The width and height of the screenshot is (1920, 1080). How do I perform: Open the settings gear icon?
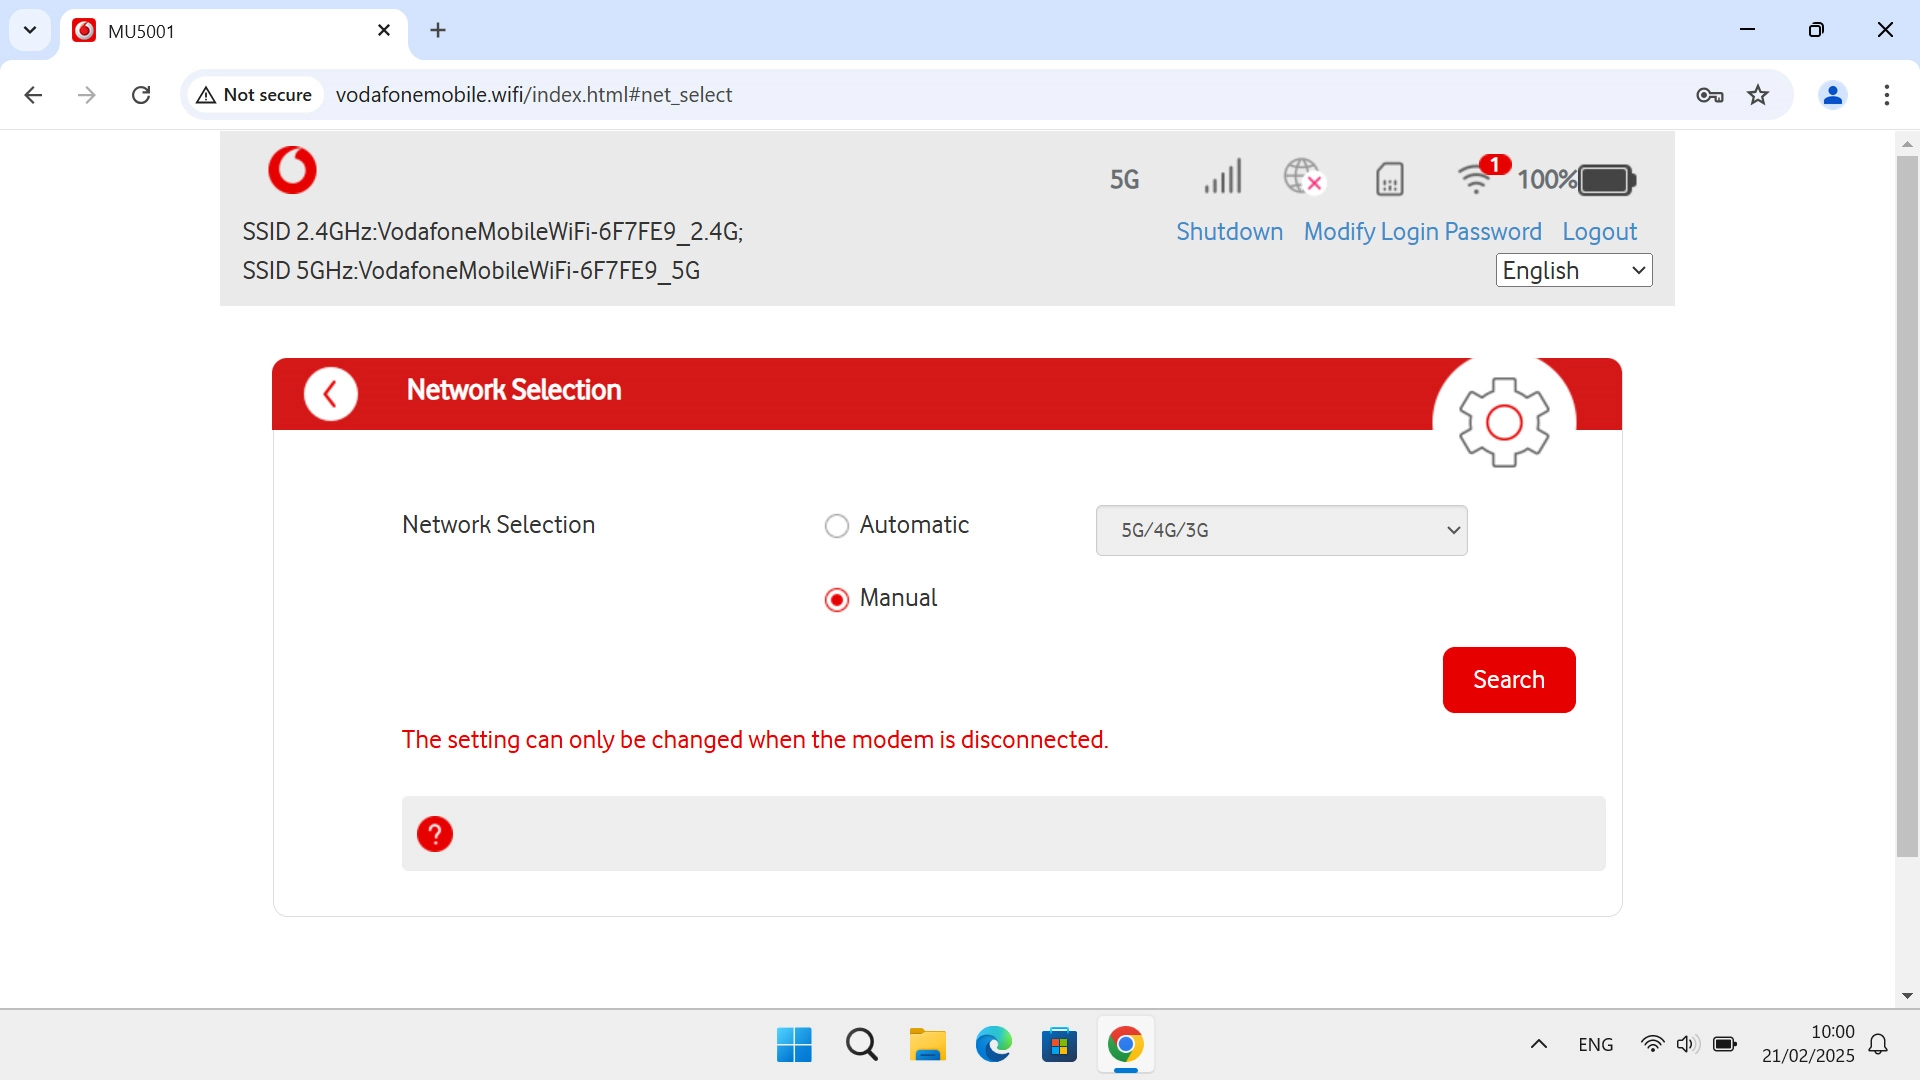click(1505, 421)
